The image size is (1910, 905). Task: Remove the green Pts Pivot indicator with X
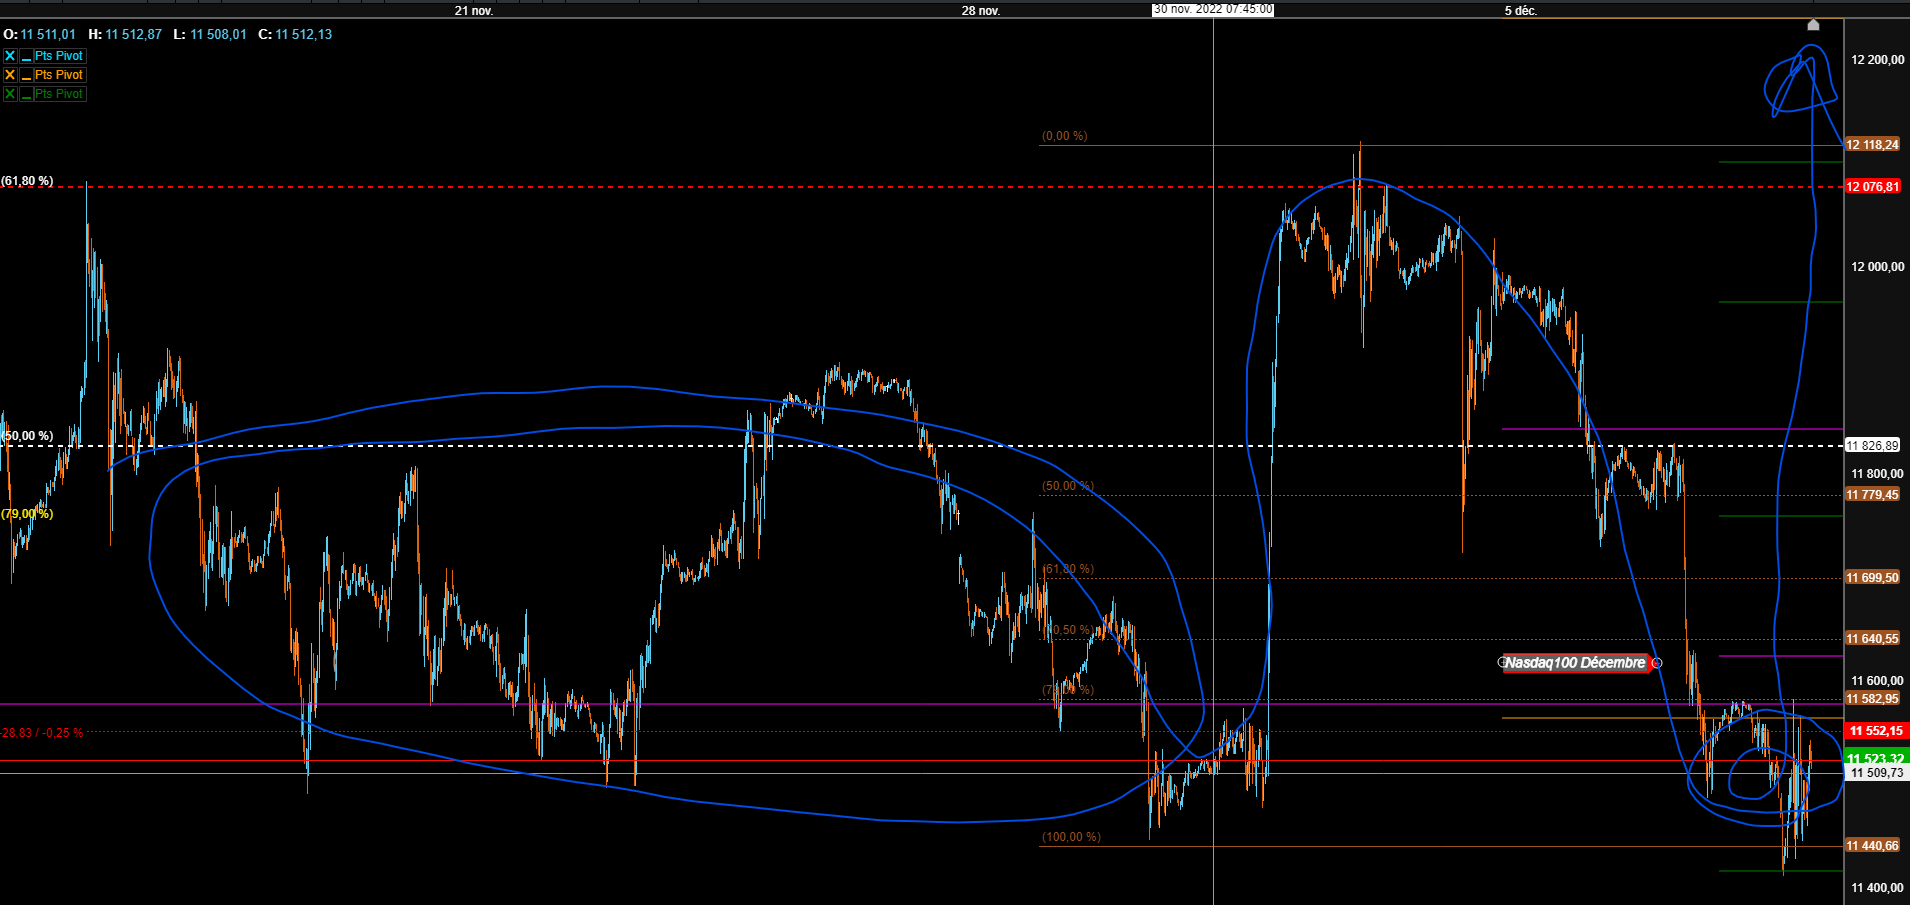[x=10, y=94]
